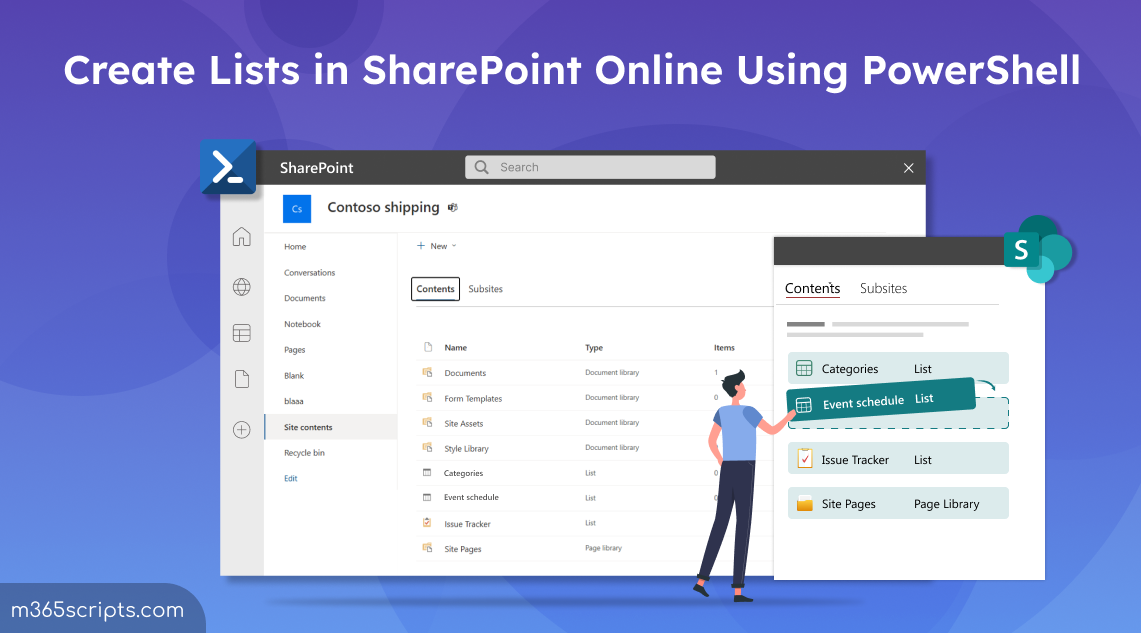Open the Site Assets library name
Viewport: 1141px width, 633px height.
tap(464, 423)
